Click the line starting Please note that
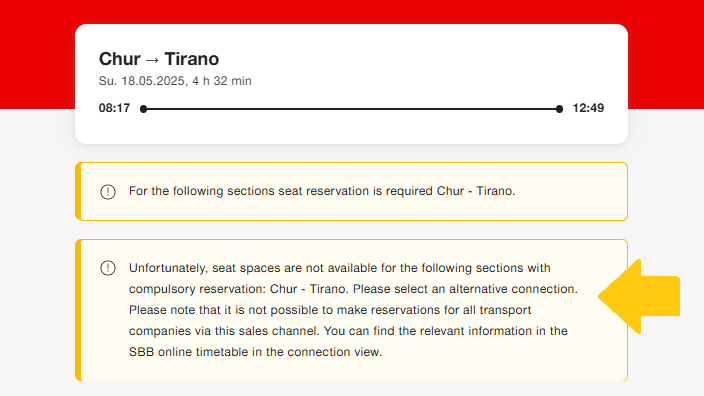704x396 pixels. [x=330, y=310]
